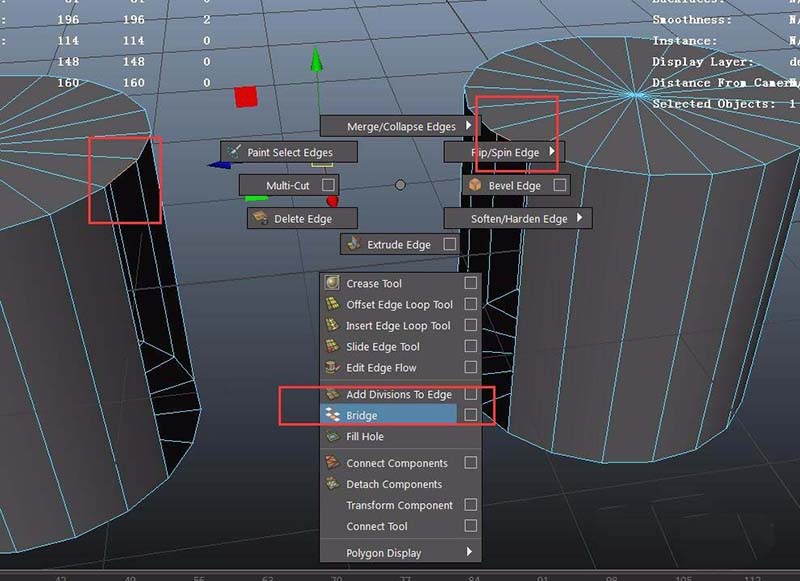Select Edit Edge Flow menu entry

click(x=381, y=367)
